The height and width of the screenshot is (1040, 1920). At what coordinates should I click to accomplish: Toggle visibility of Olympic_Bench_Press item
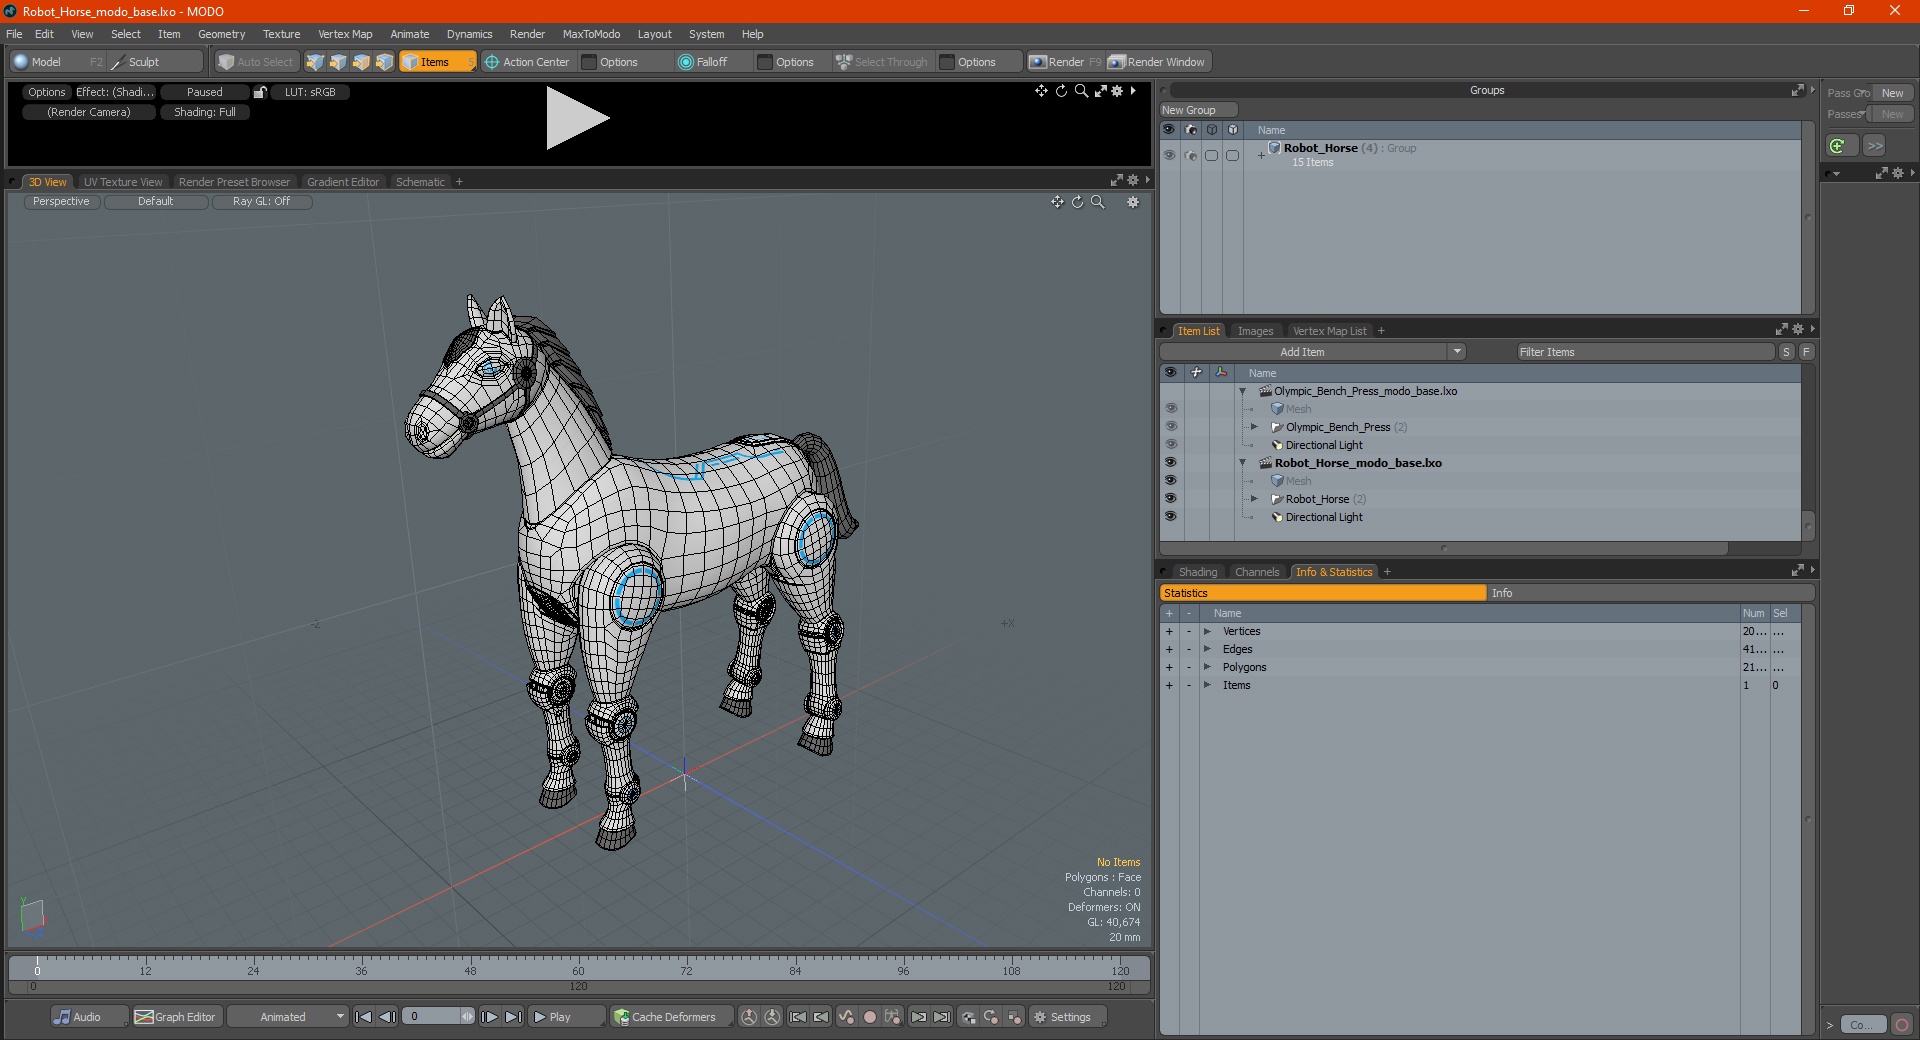coord(1170,427)
